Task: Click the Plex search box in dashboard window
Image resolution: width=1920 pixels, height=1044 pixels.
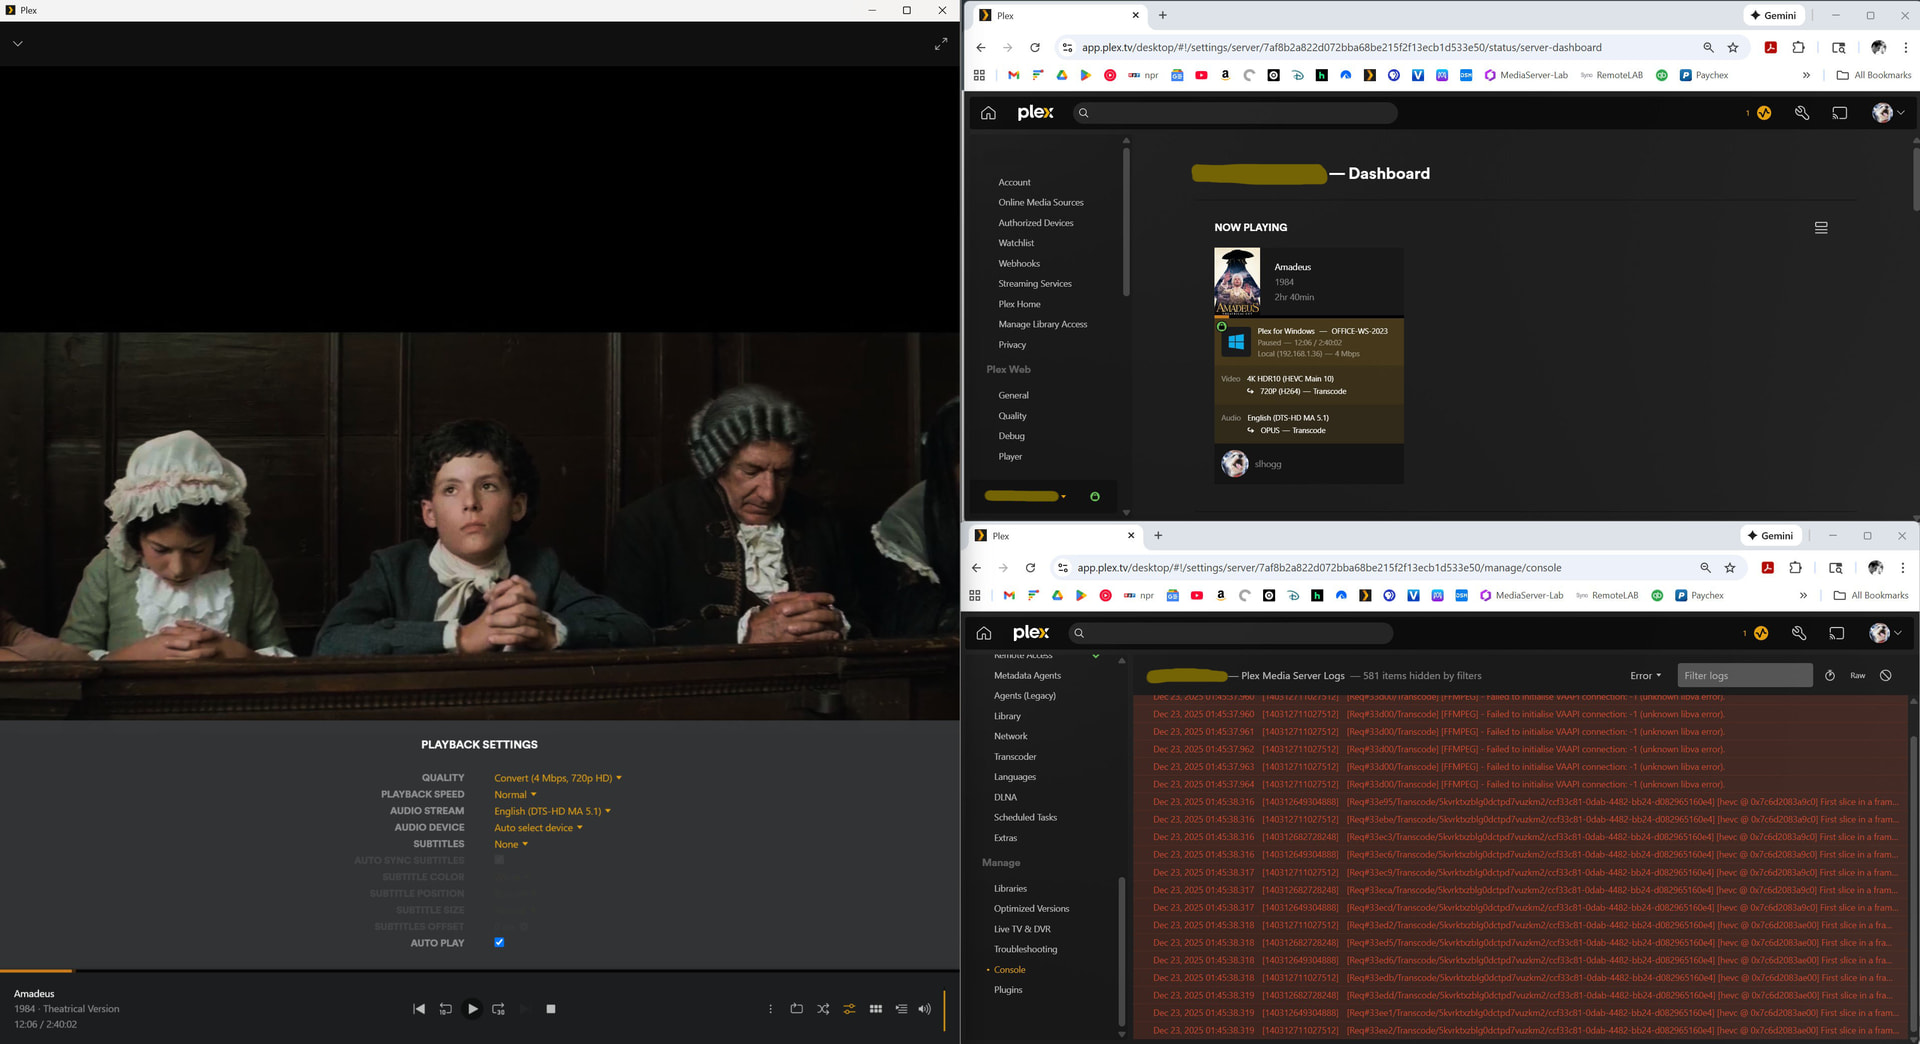Action: (1234, 113)
